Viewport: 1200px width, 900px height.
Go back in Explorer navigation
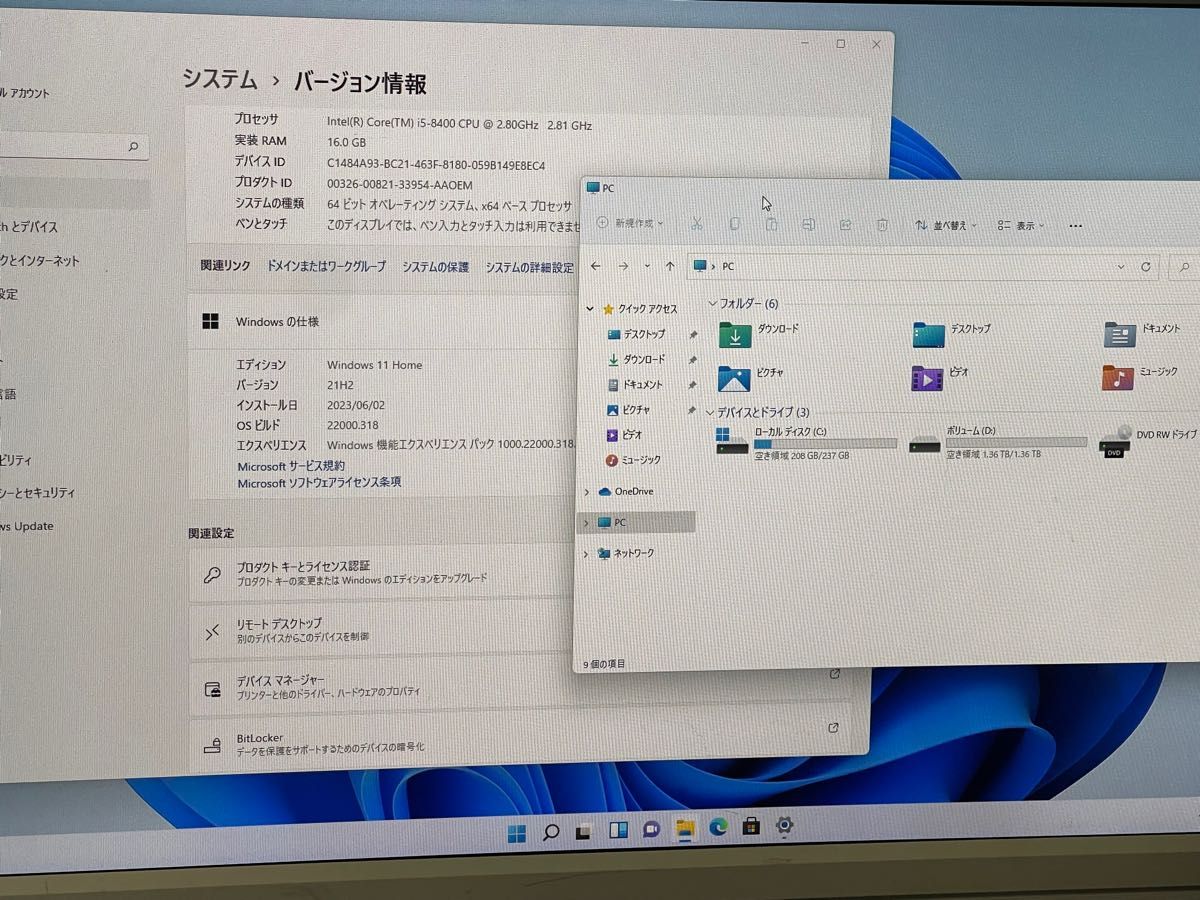596,266
